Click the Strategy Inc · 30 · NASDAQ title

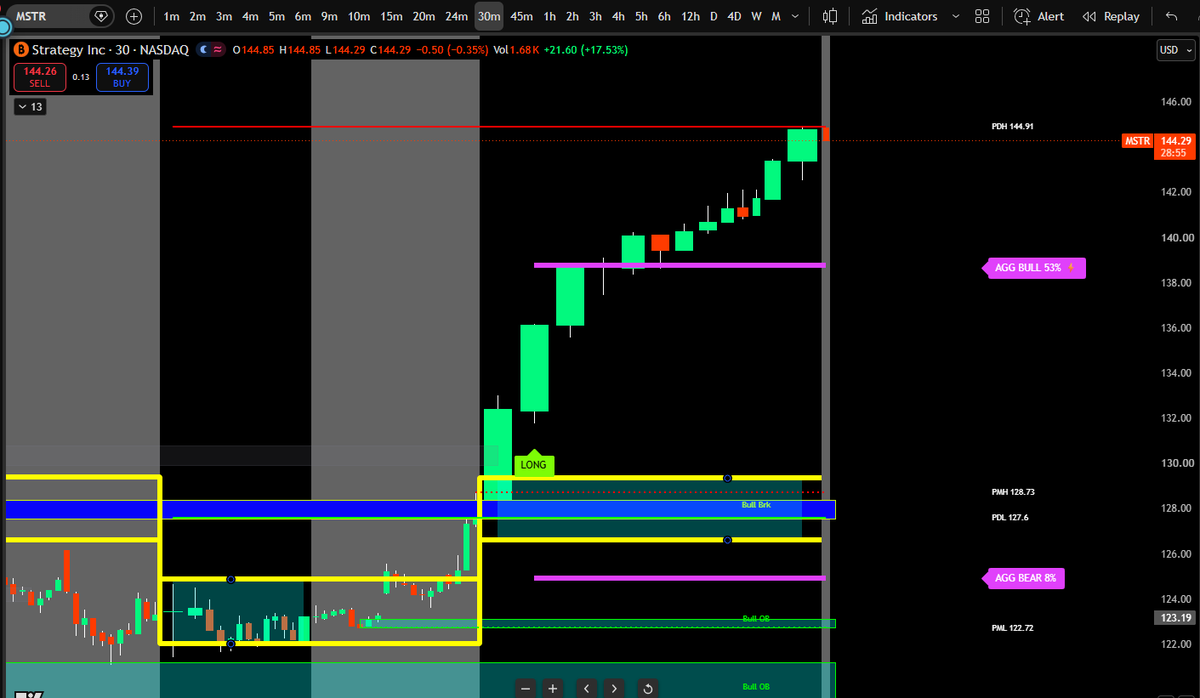point(110,49)
